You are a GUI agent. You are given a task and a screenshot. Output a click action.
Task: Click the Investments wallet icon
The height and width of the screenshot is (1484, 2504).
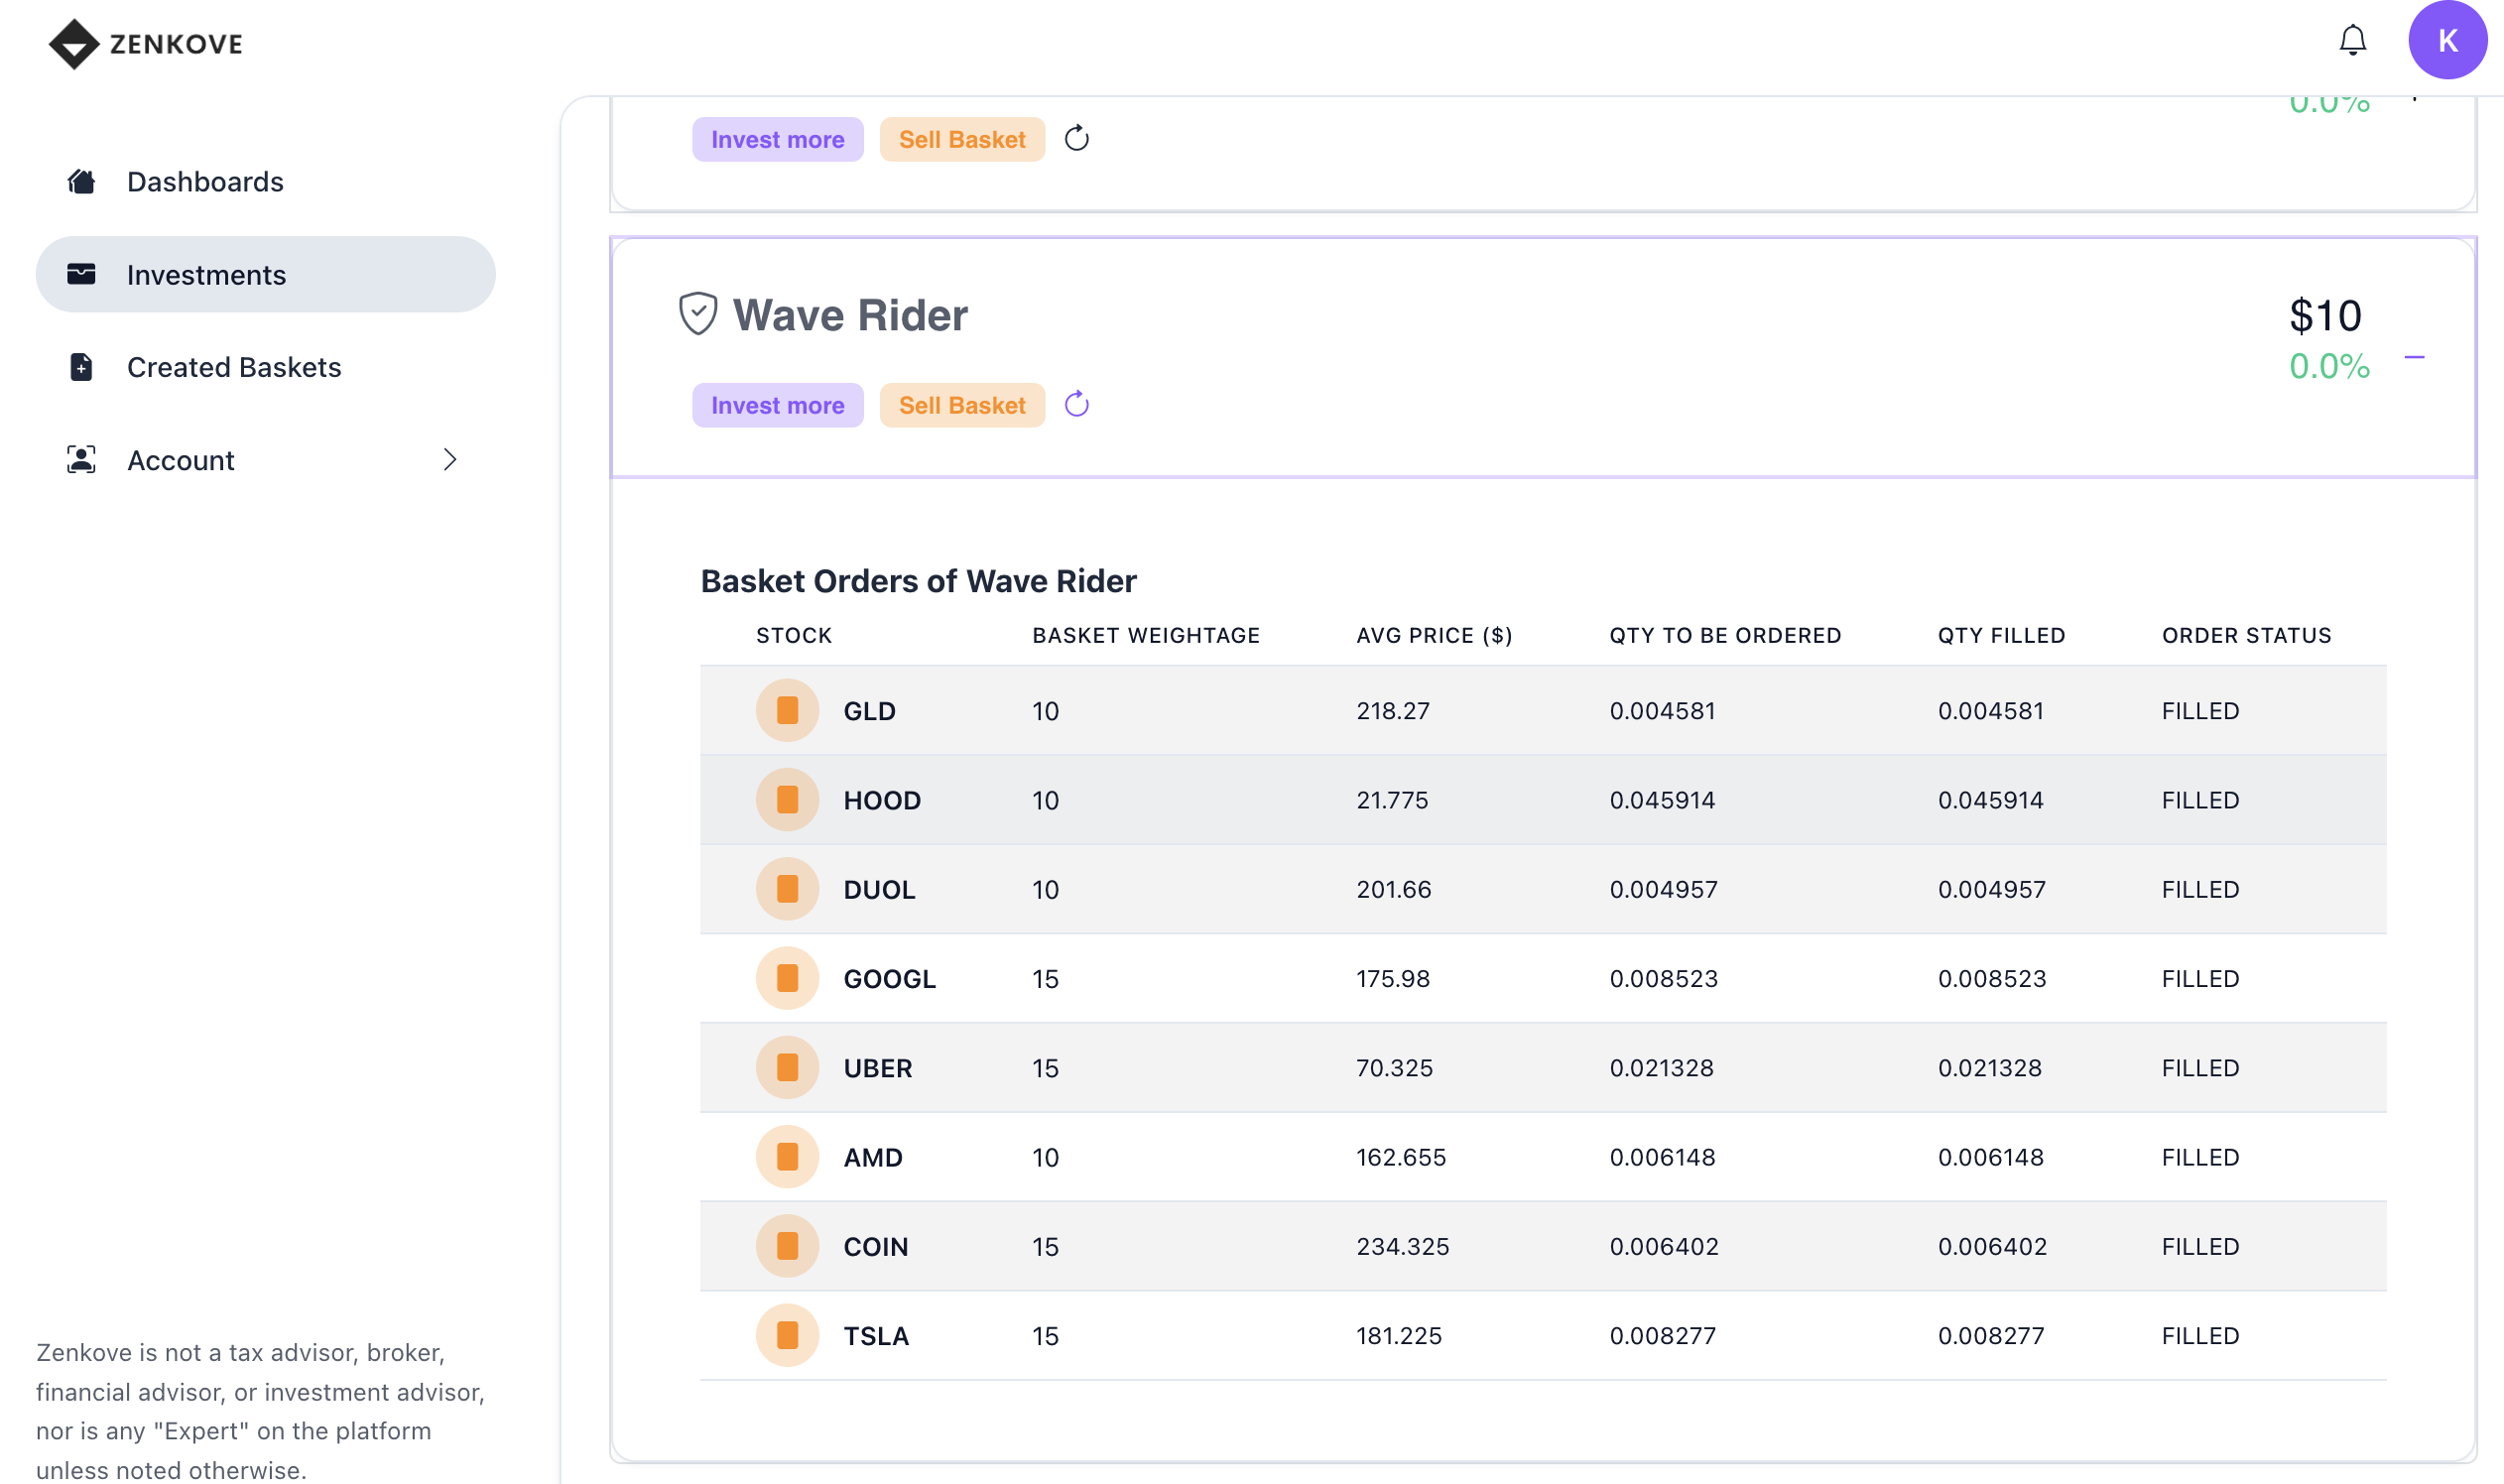click(x=81, y=274)
